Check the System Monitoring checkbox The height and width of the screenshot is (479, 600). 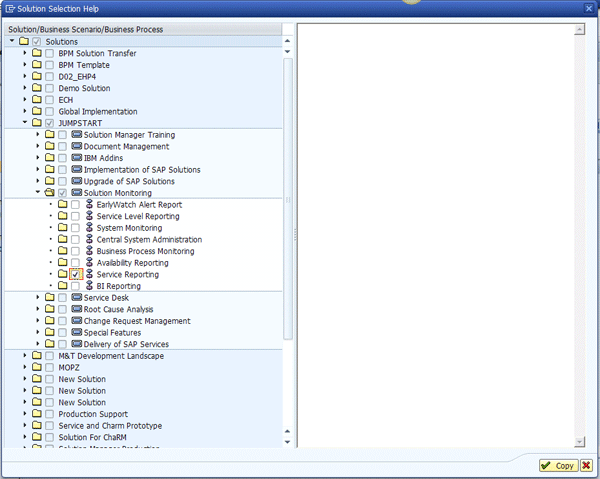[x=75, y=228]
